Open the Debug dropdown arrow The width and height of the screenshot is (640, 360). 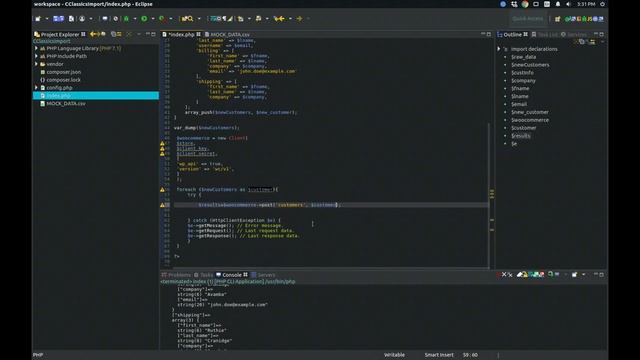point(135,19)
